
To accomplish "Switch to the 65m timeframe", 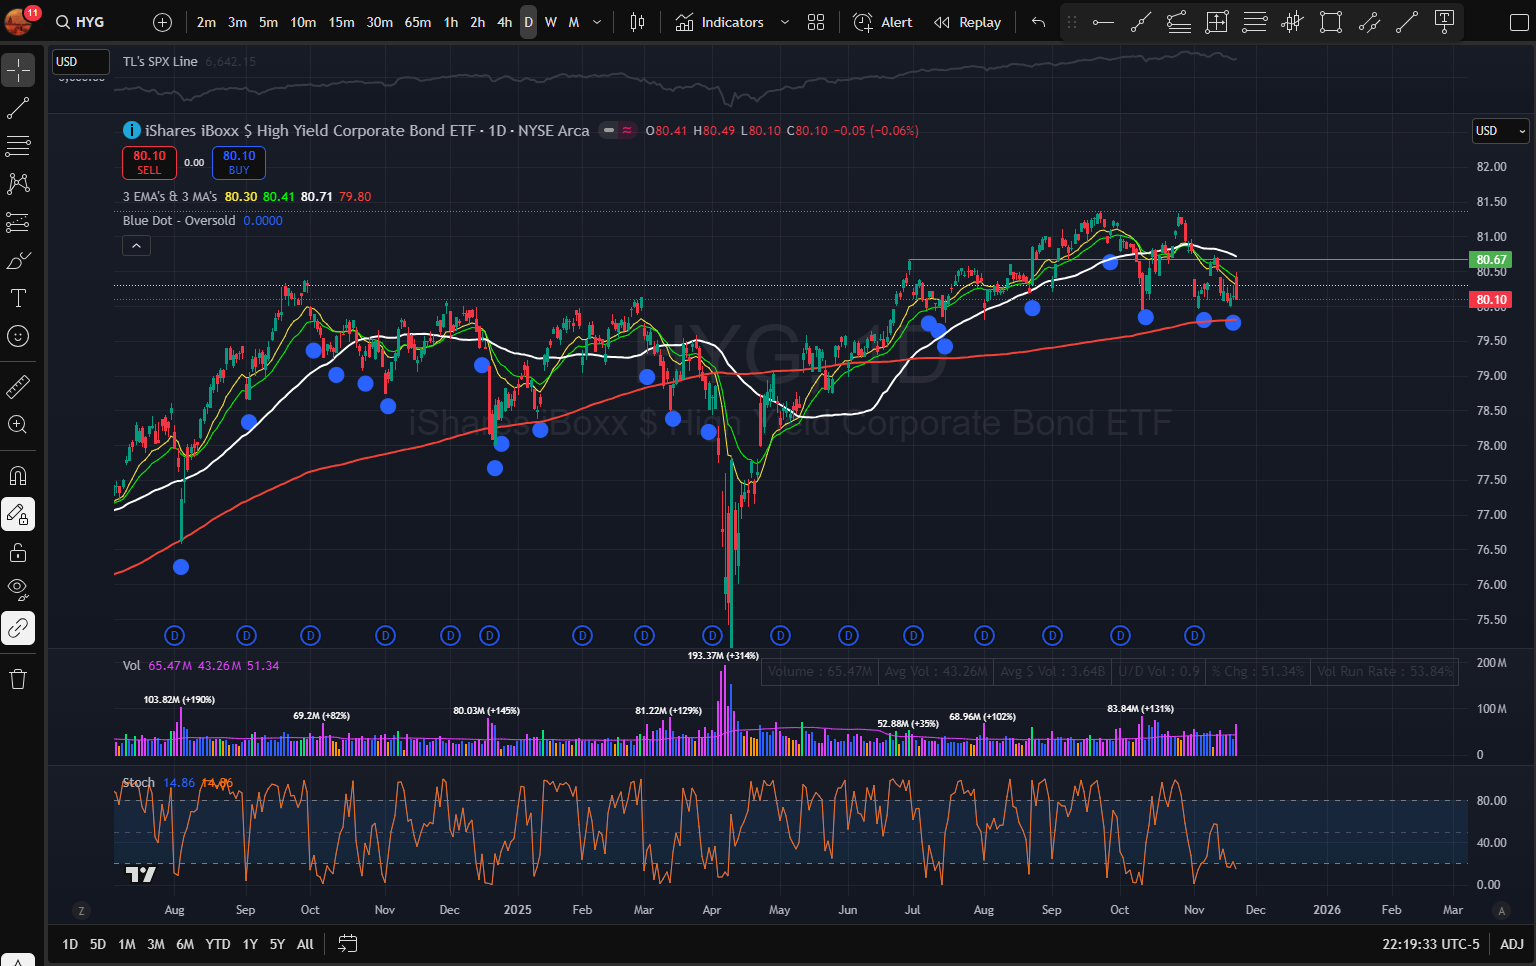I will pyautogui.click(x=418, y=22).
